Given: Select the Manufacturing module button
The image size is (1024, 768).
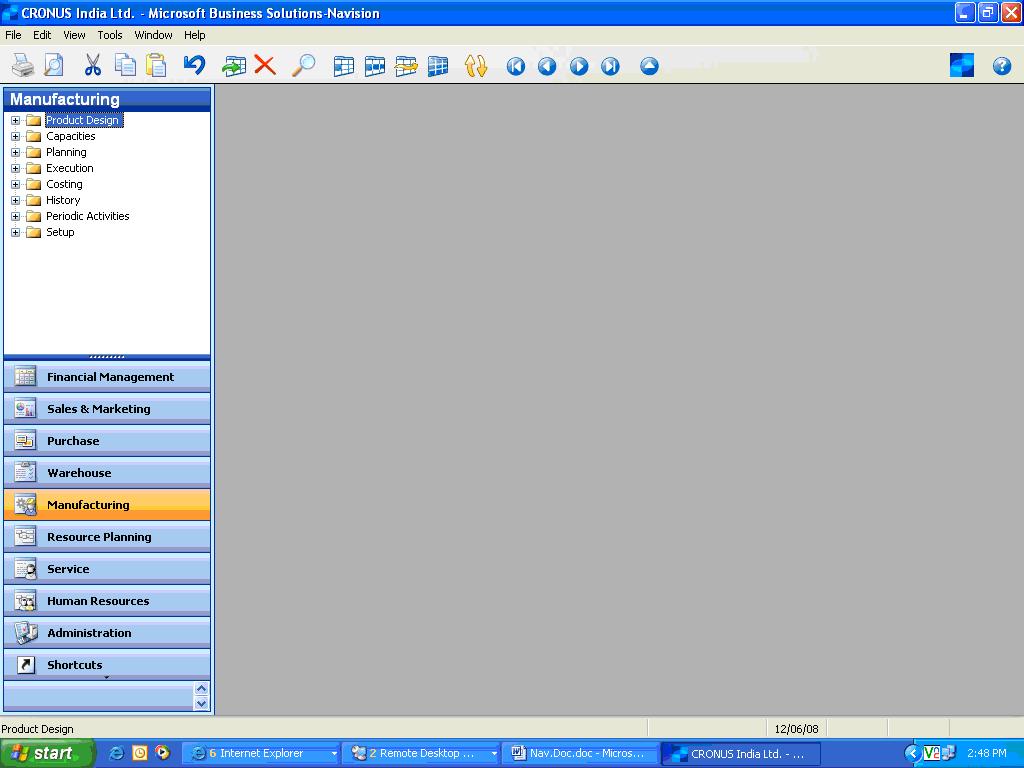Looking at the screenshot, I should [x=107, y=505].
